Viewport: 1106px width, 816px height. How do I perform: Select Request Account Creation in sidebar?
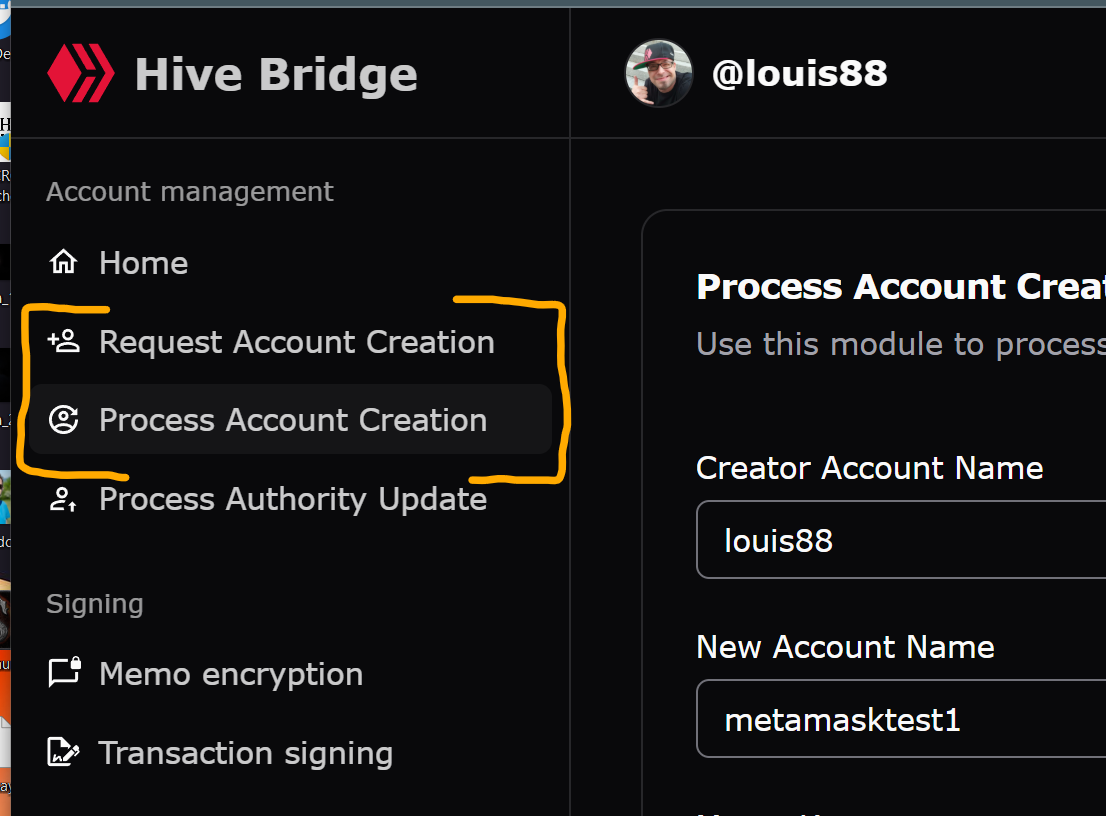291,342
